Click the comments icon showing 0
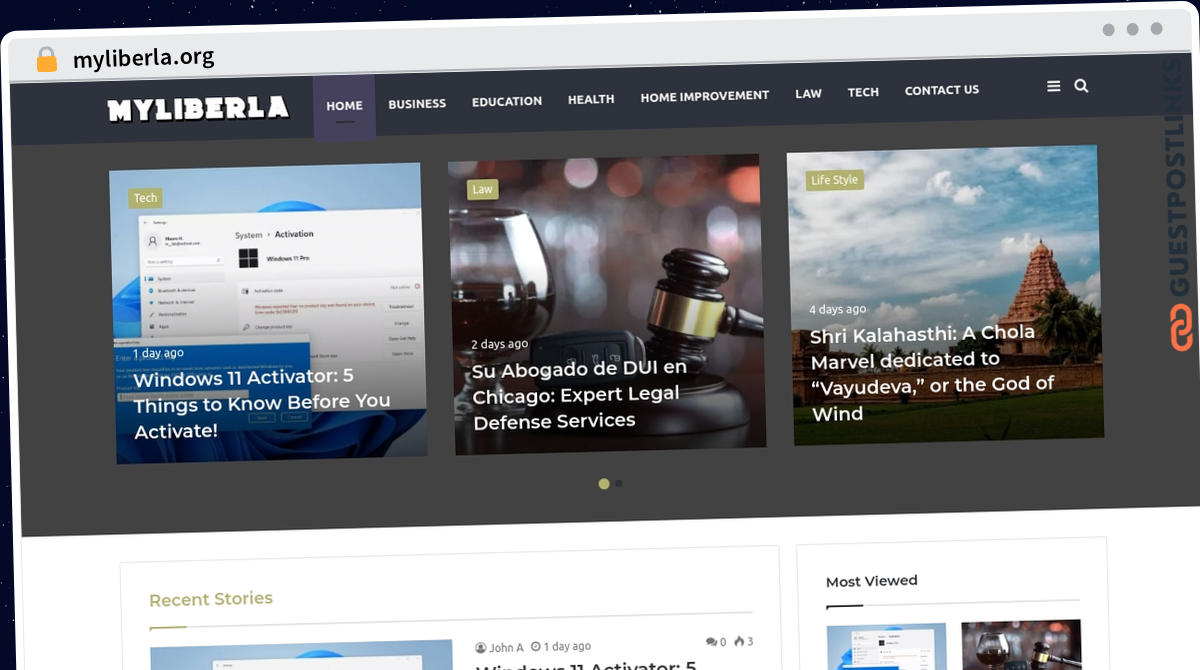 click(711, 642)
